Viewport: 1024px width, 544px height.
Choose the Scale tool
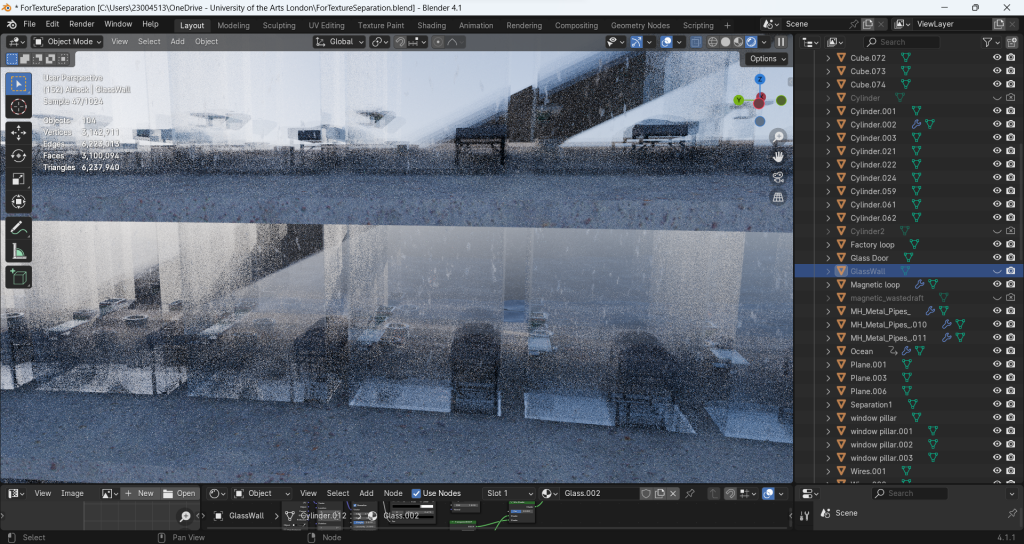tap(19, 179)
